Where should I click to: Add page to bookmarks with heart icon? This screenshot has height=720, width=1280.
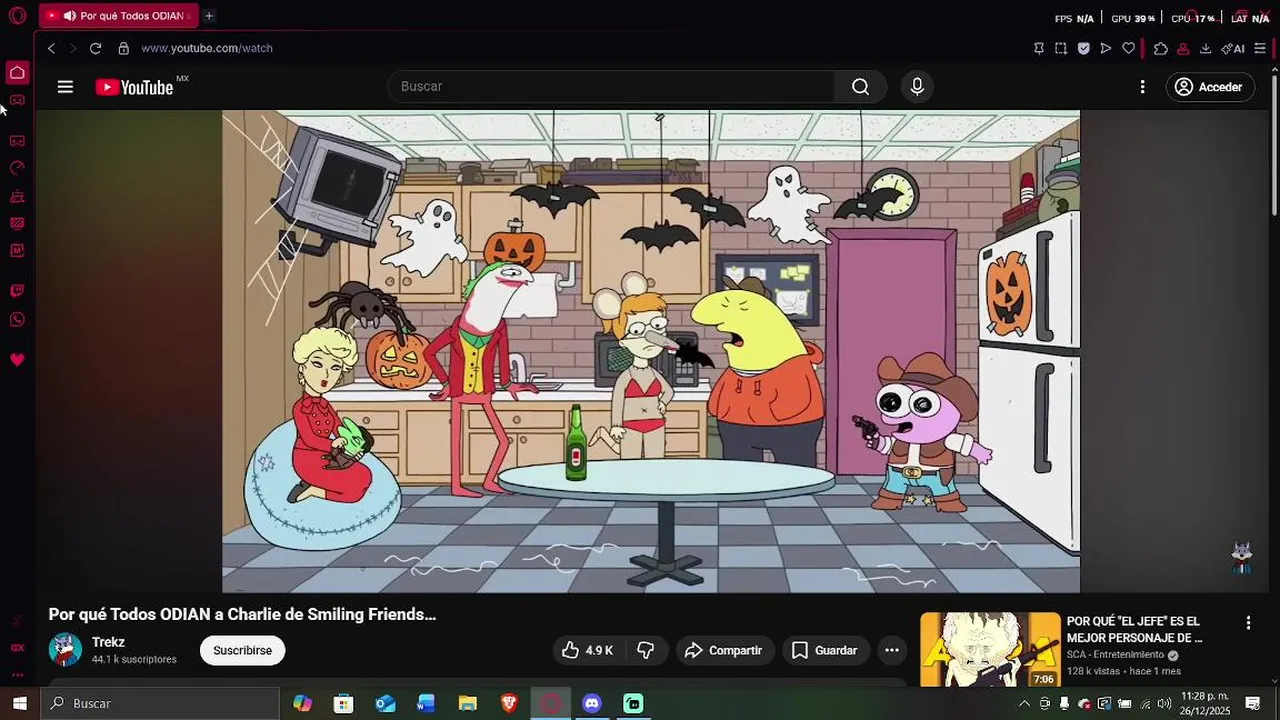[x=1129, y=48]
